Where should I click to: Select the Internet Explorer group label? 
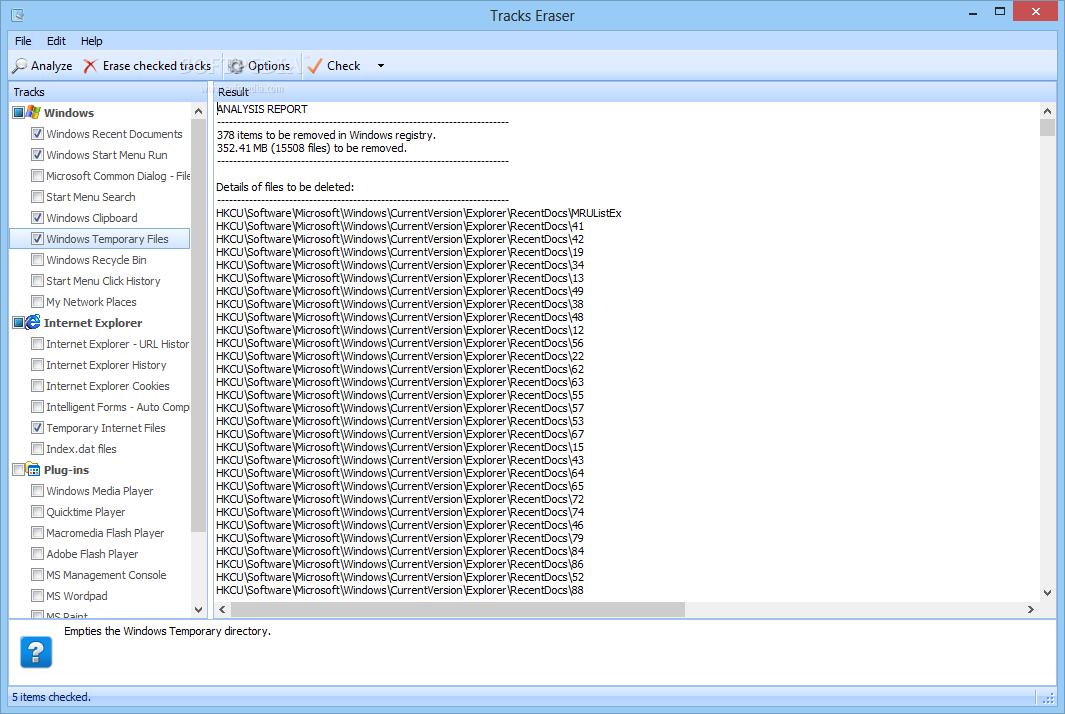[x=93, y=323]
